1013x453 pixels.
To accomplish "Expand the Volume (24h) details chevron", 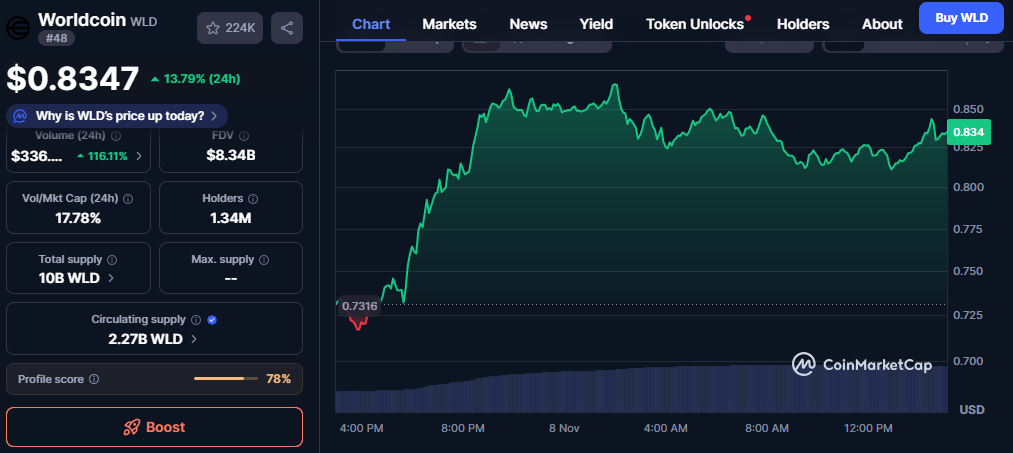I will pos(138,156).
